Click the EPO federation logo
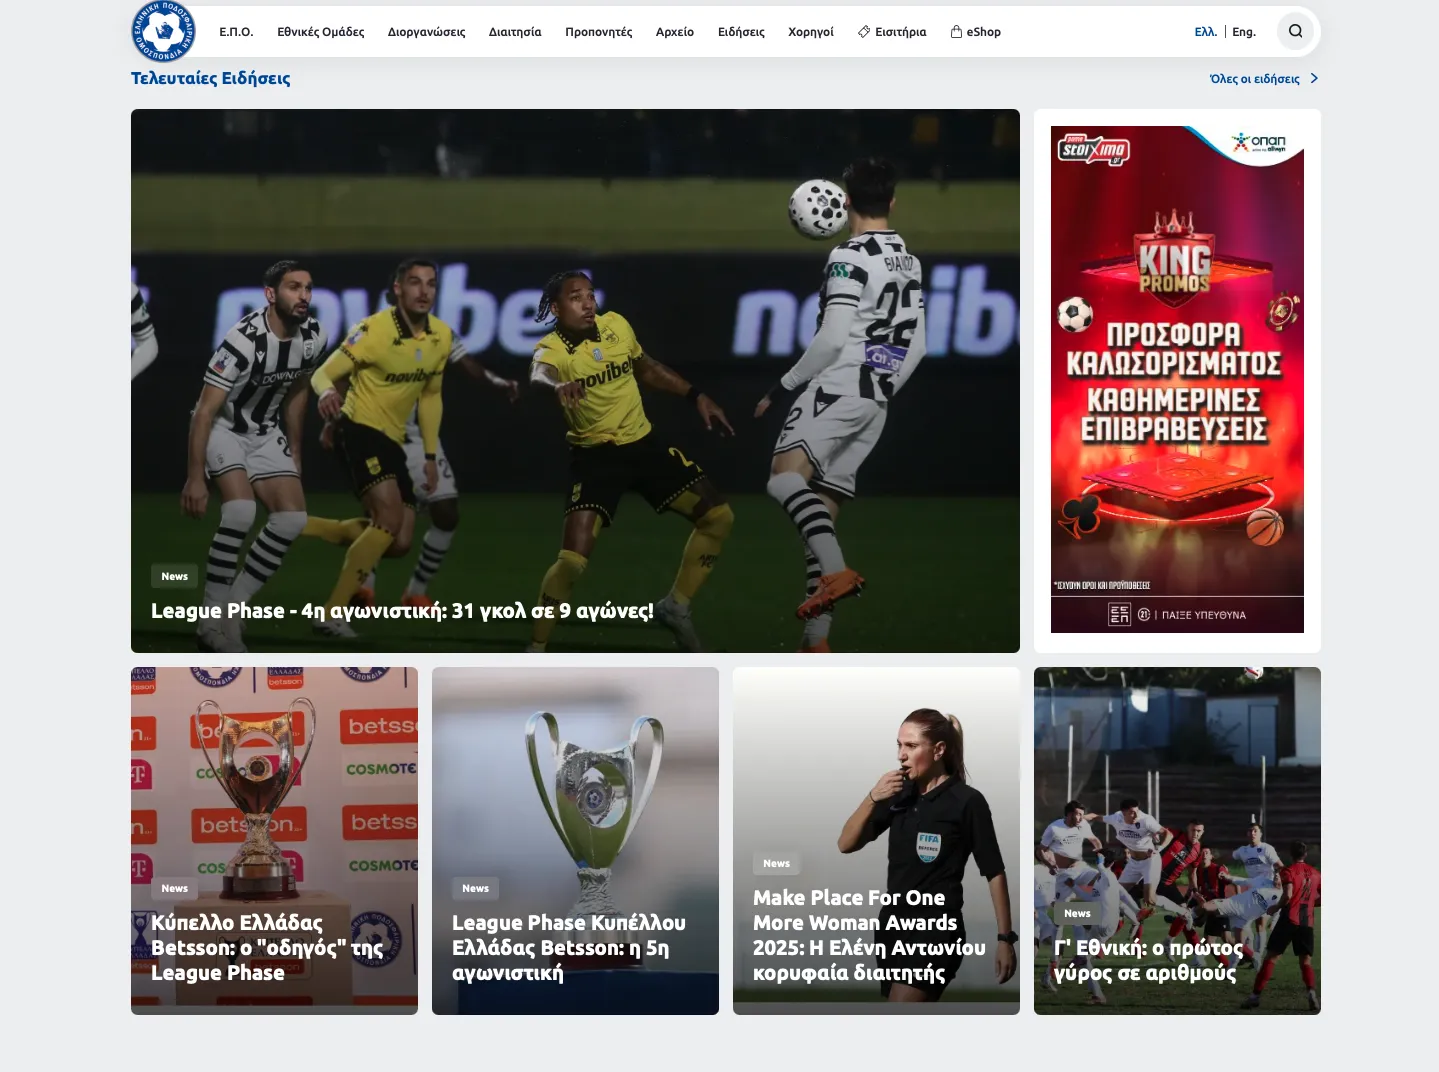Screen dimensions: 1439x1072 pos(163,32)
